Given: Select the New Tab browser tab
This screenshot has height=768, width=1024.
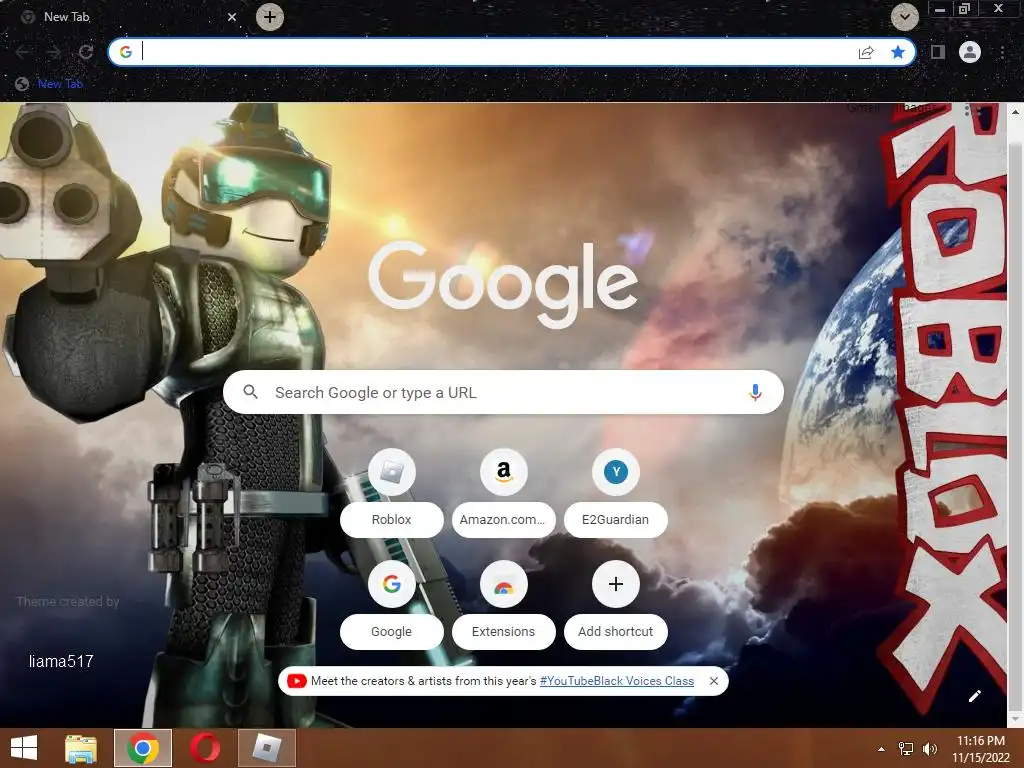Looking at the screenshot, I should 129,17.
